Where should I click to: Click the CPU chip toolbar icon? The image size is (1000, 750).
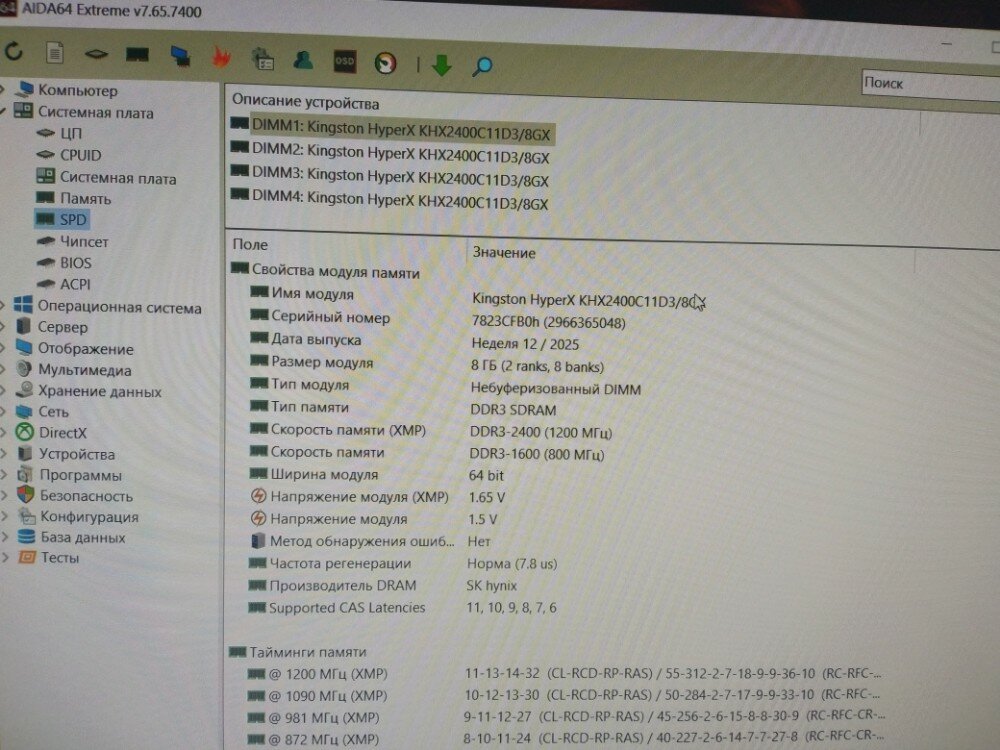click(x=96, y=54)
